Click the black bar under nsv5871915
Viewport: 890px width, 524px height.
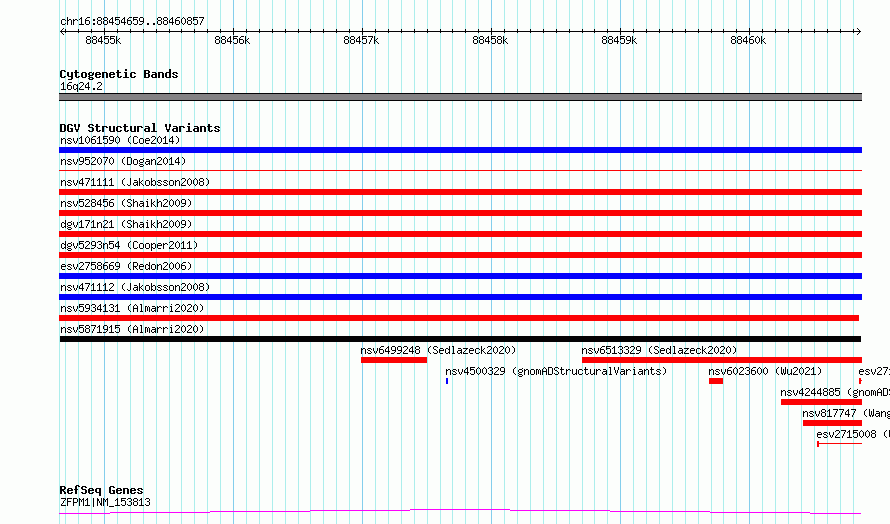point(460,339)
